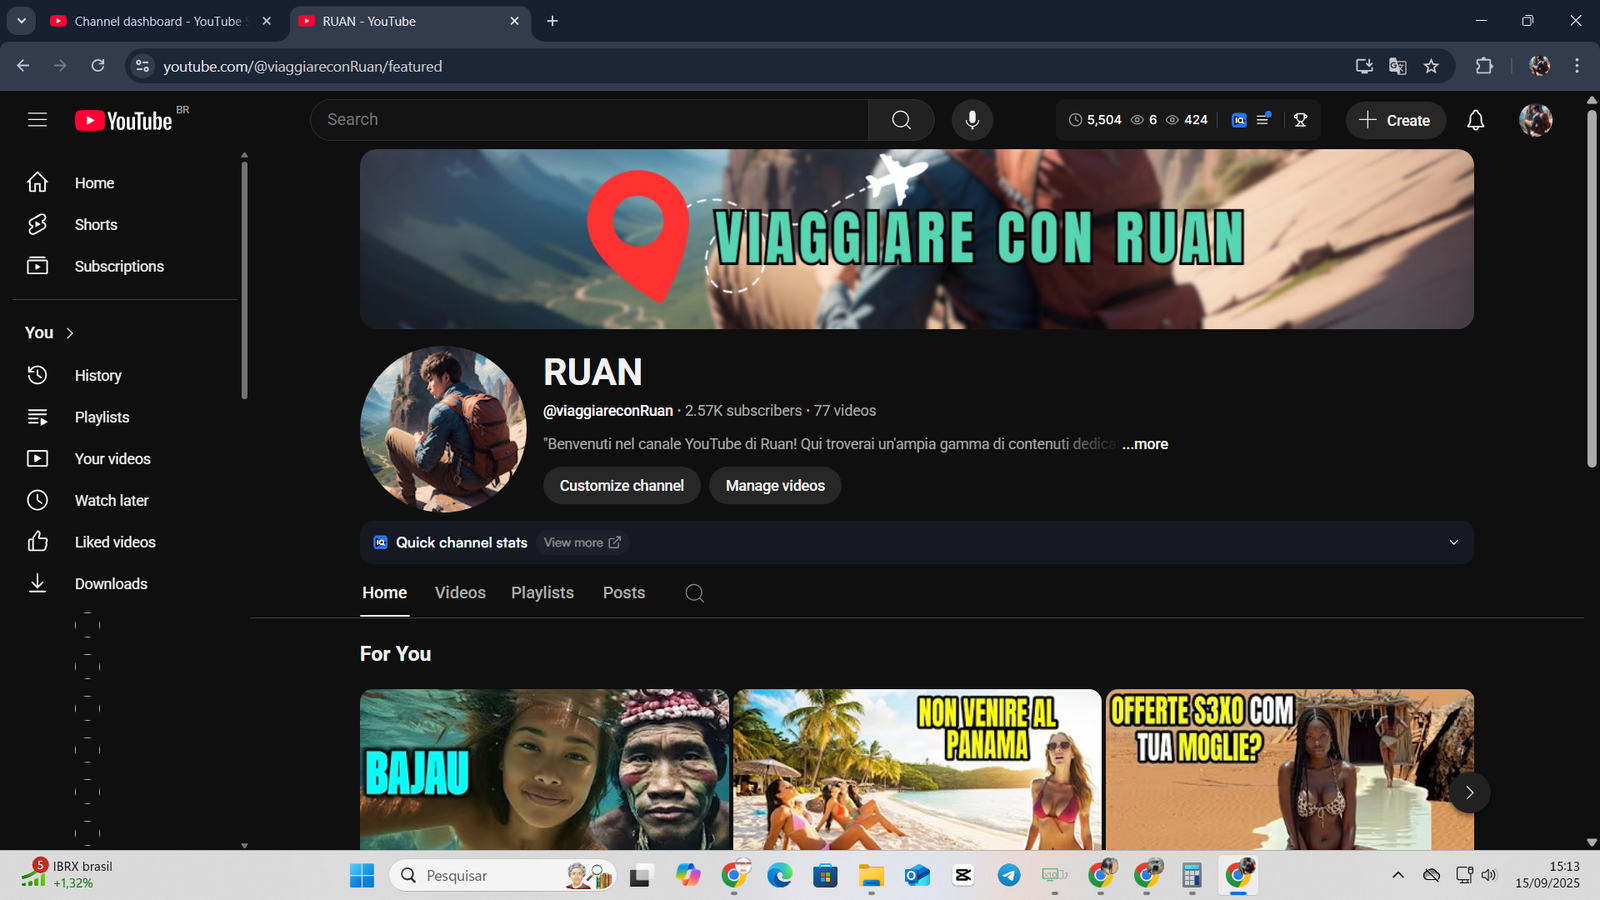Viewport: 1600px width, 900px height.
Task: Bookmark this page with the star icon
Action: coord(1431,66)
